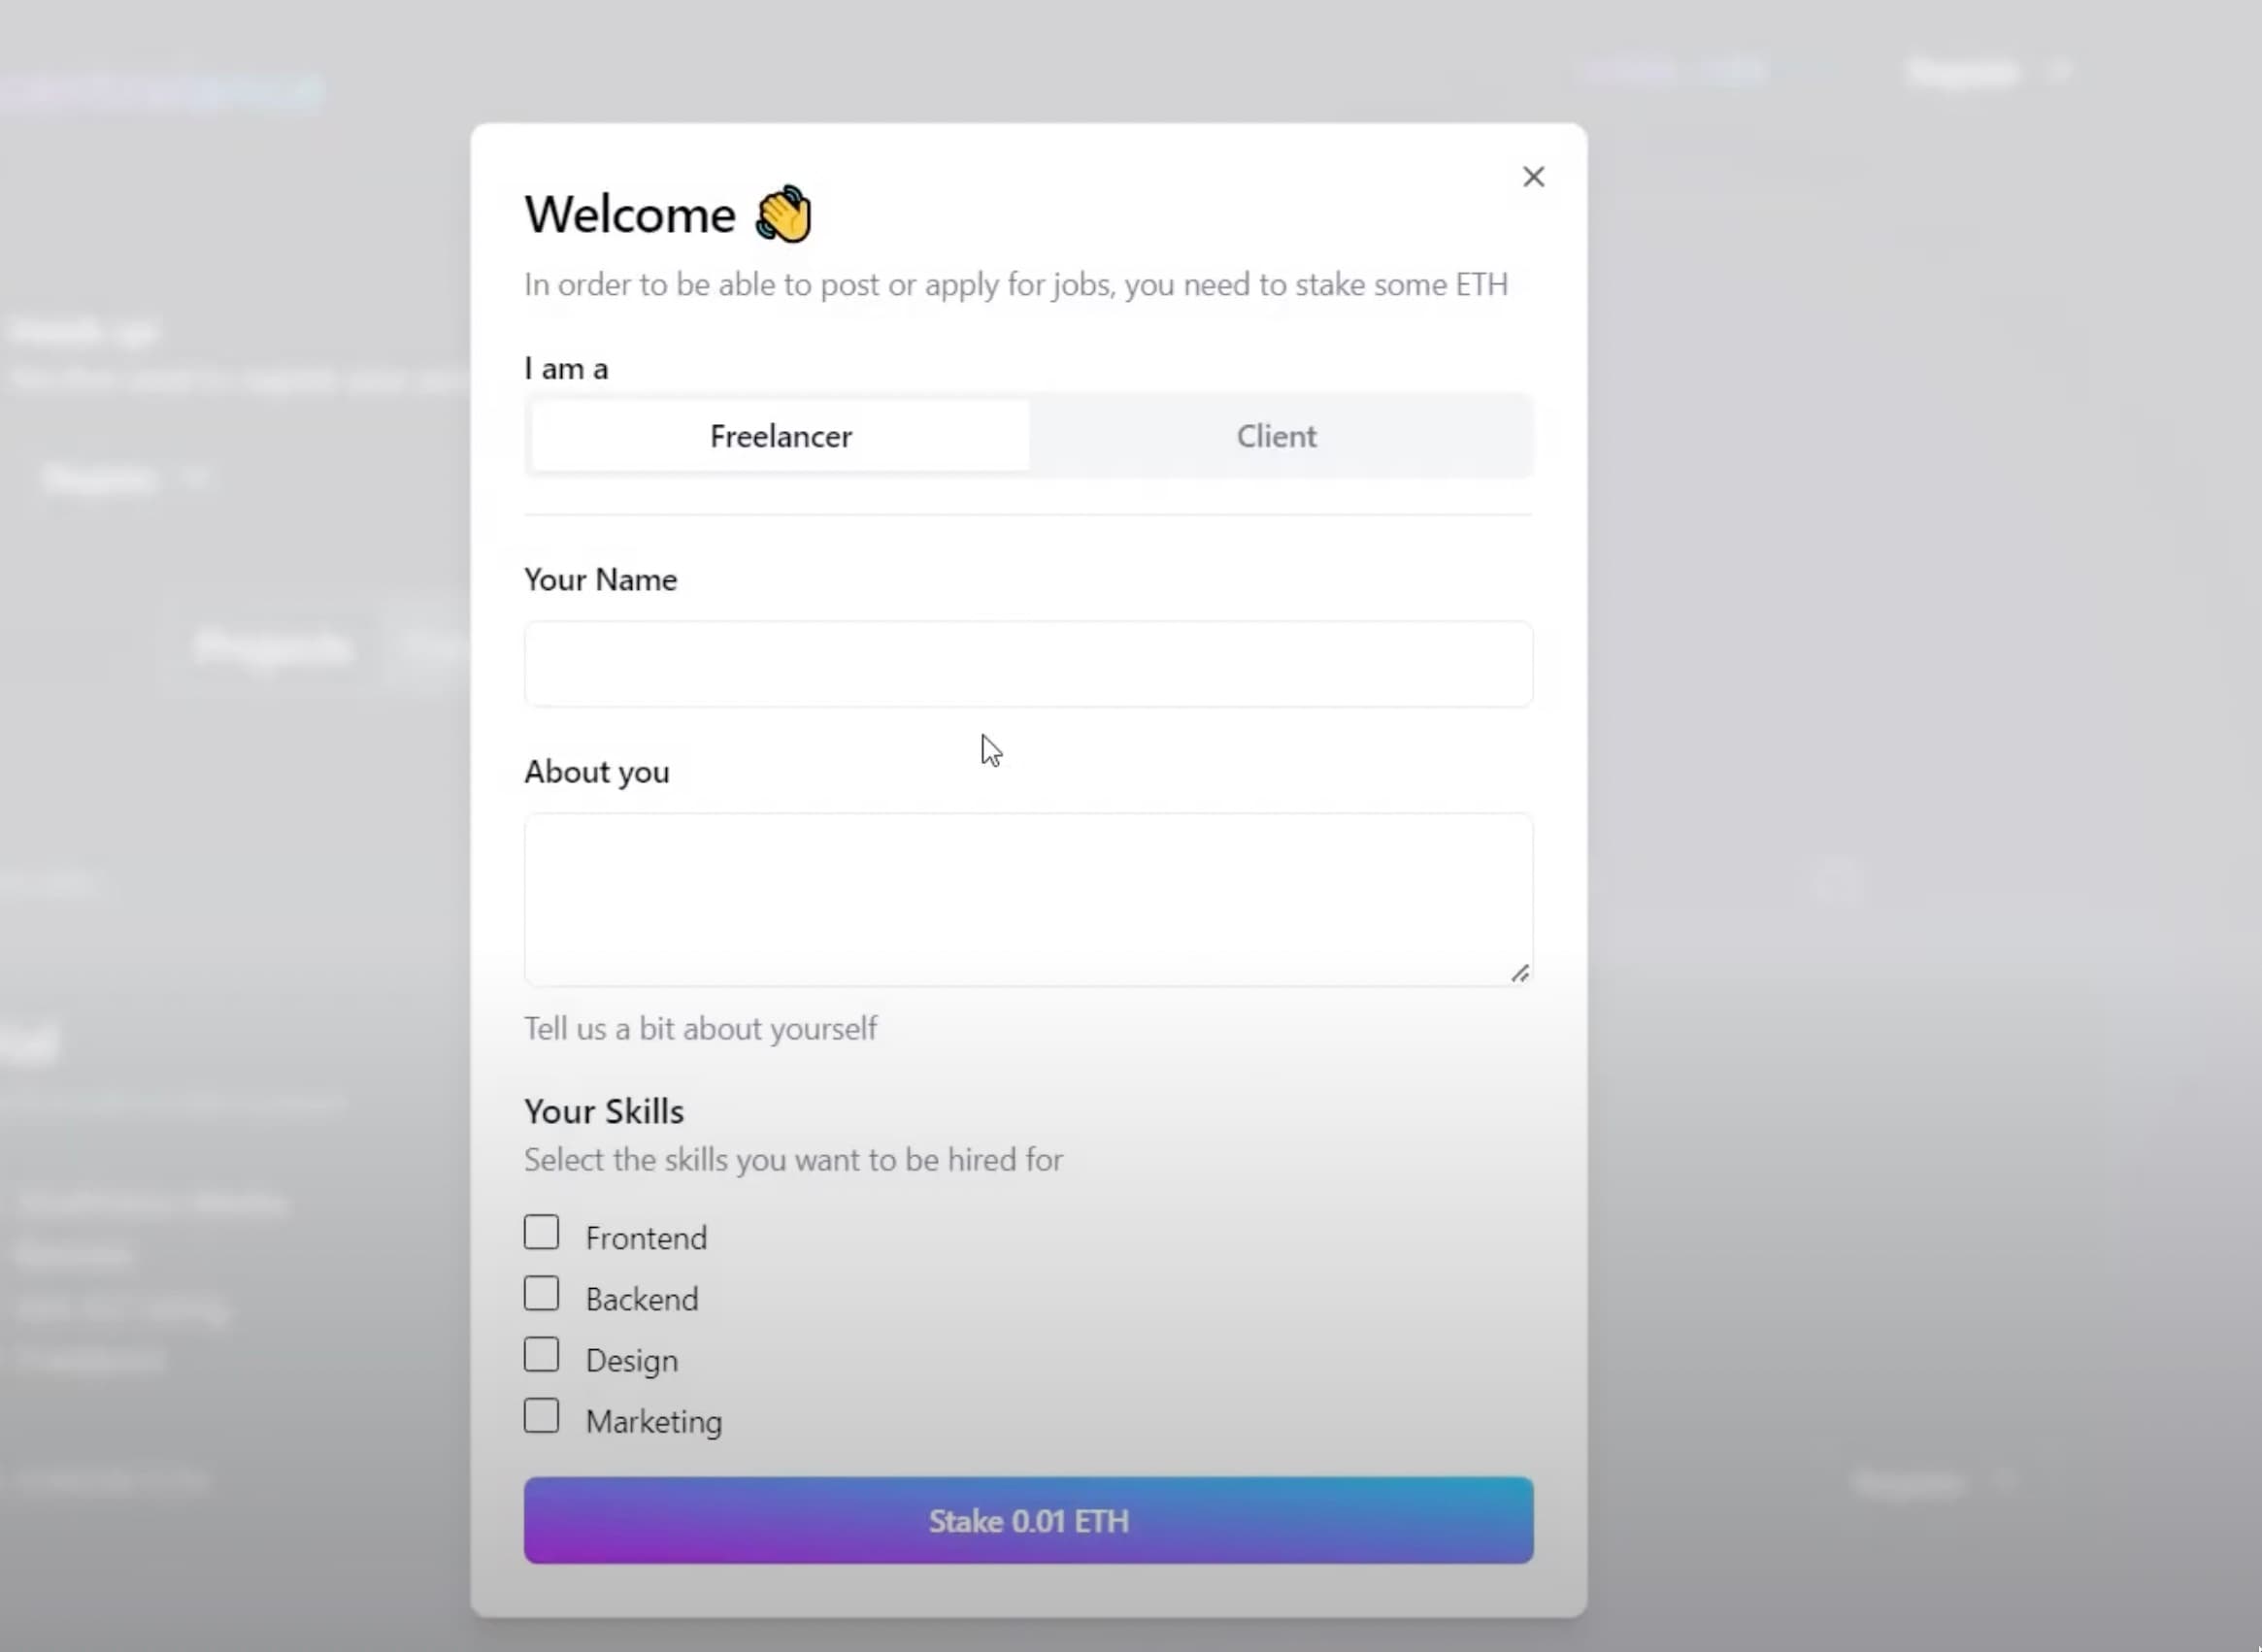
Task: Enable the Frontend skill checkbox
Action: tap(541, 1233)
